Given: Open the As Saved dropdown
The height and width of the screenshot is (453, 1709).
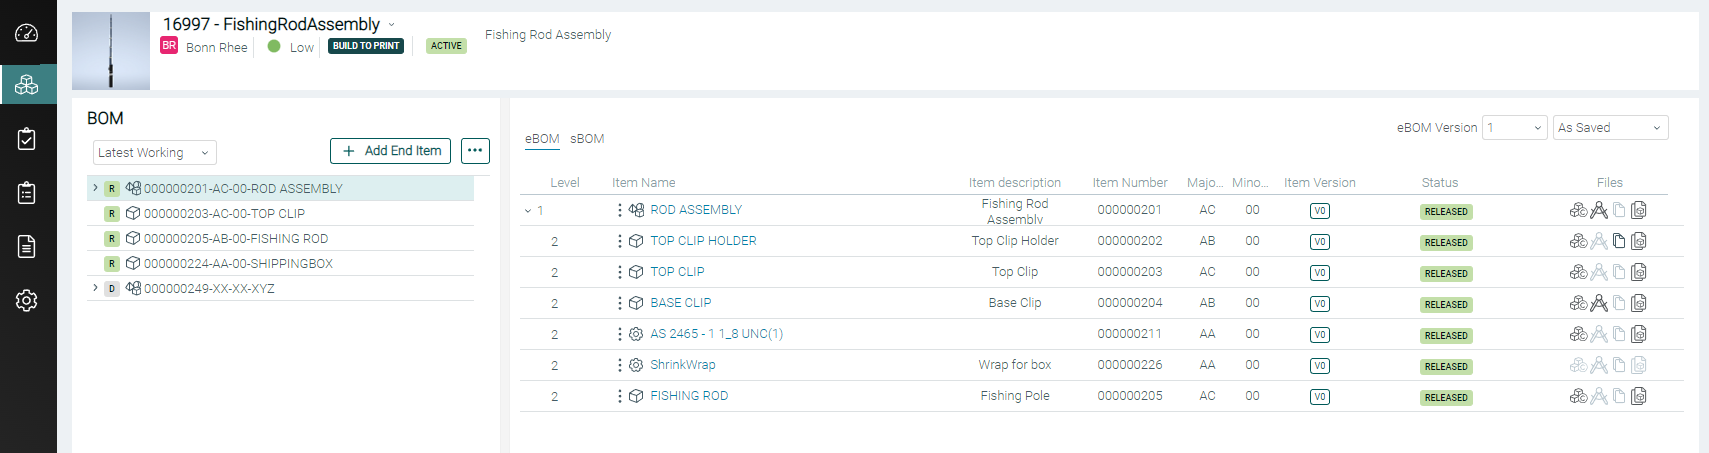Looking at the screenshot, I should (1610, 128).
